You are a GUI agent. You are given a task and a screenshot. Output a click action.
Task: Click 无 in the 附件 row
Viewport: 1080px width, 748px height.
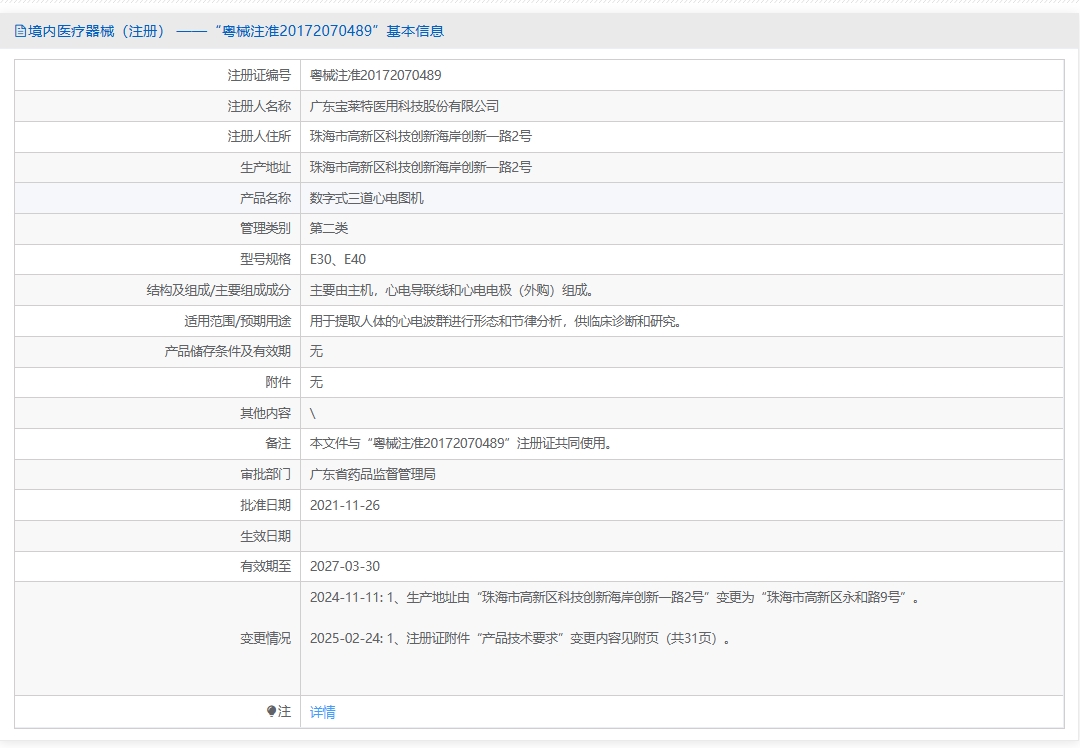pos(316,382)
